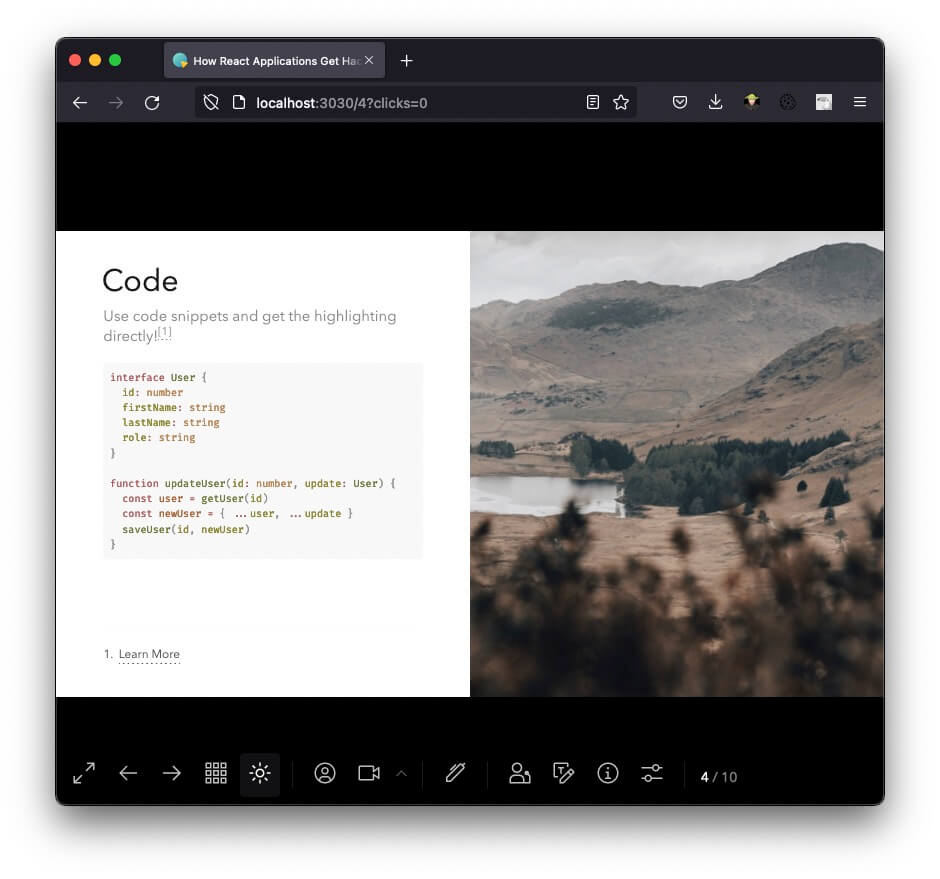The image size is (940, 879).
Task: Close the How React Applications tab
Action: click(369, 61)
